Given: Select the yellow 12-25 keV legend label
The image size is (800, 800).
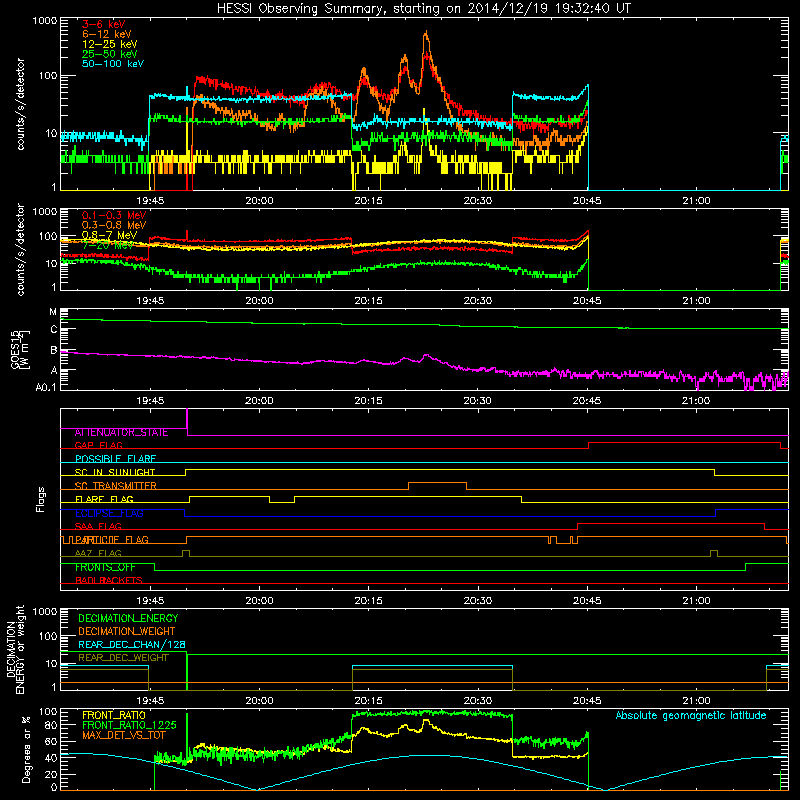Looking at the screenshot, I should pos(110,44).
